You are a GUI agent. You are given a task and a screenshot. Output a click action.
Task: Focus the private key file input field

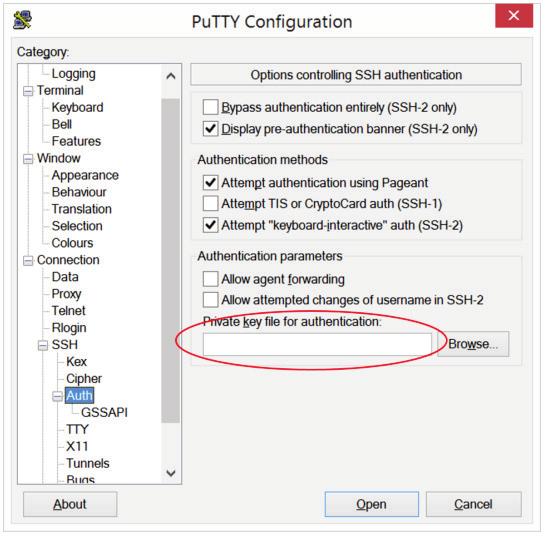[317, 344]
